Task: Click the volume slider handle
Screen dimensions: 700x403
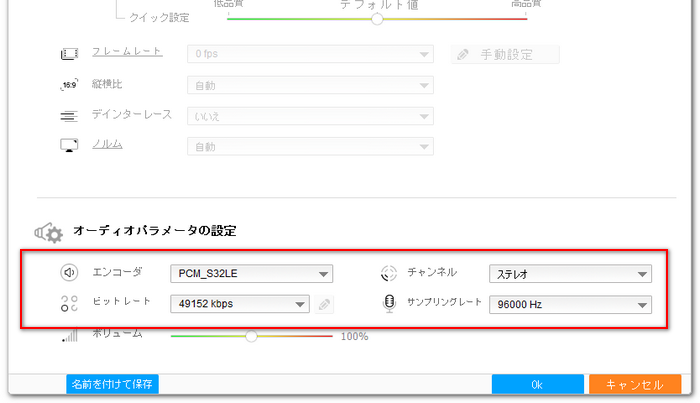Action: [251, 336]
